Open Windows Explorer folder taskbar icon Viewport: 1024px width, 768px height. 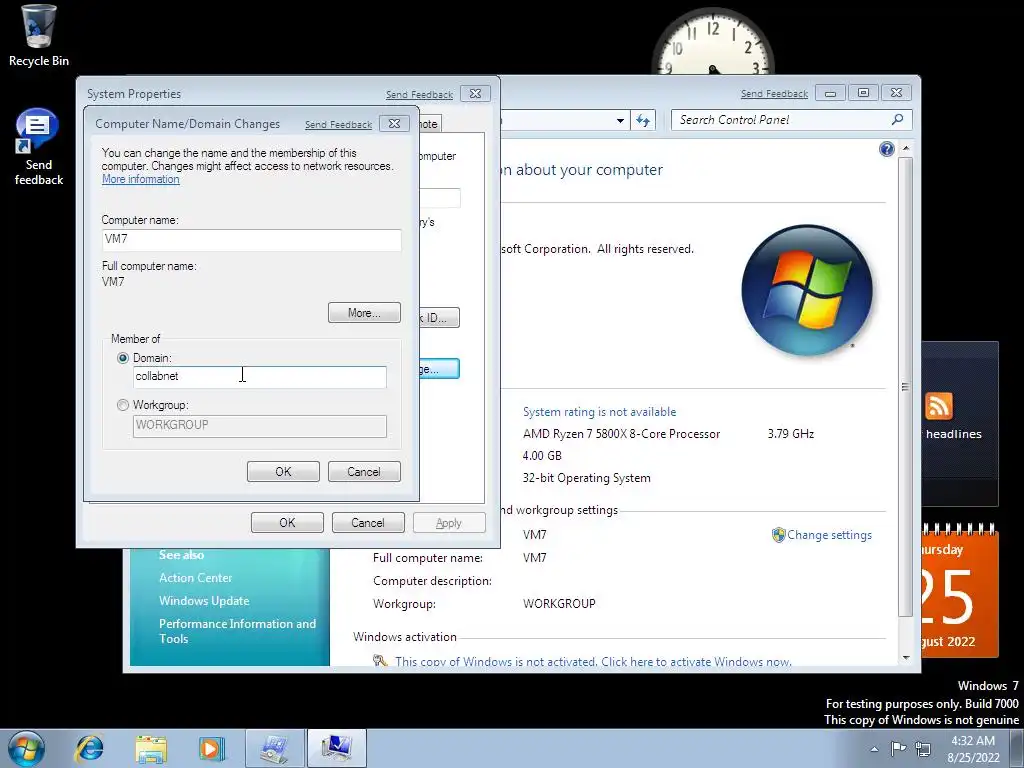tap(151, 748)
